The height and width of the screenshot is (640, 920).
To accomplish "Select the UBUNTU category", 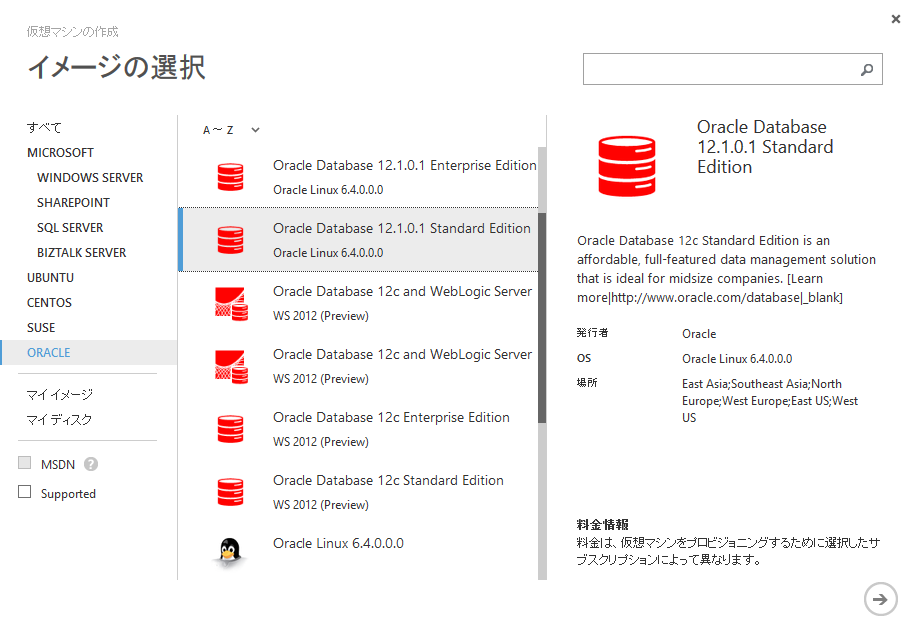I will [x=50, y=278].
